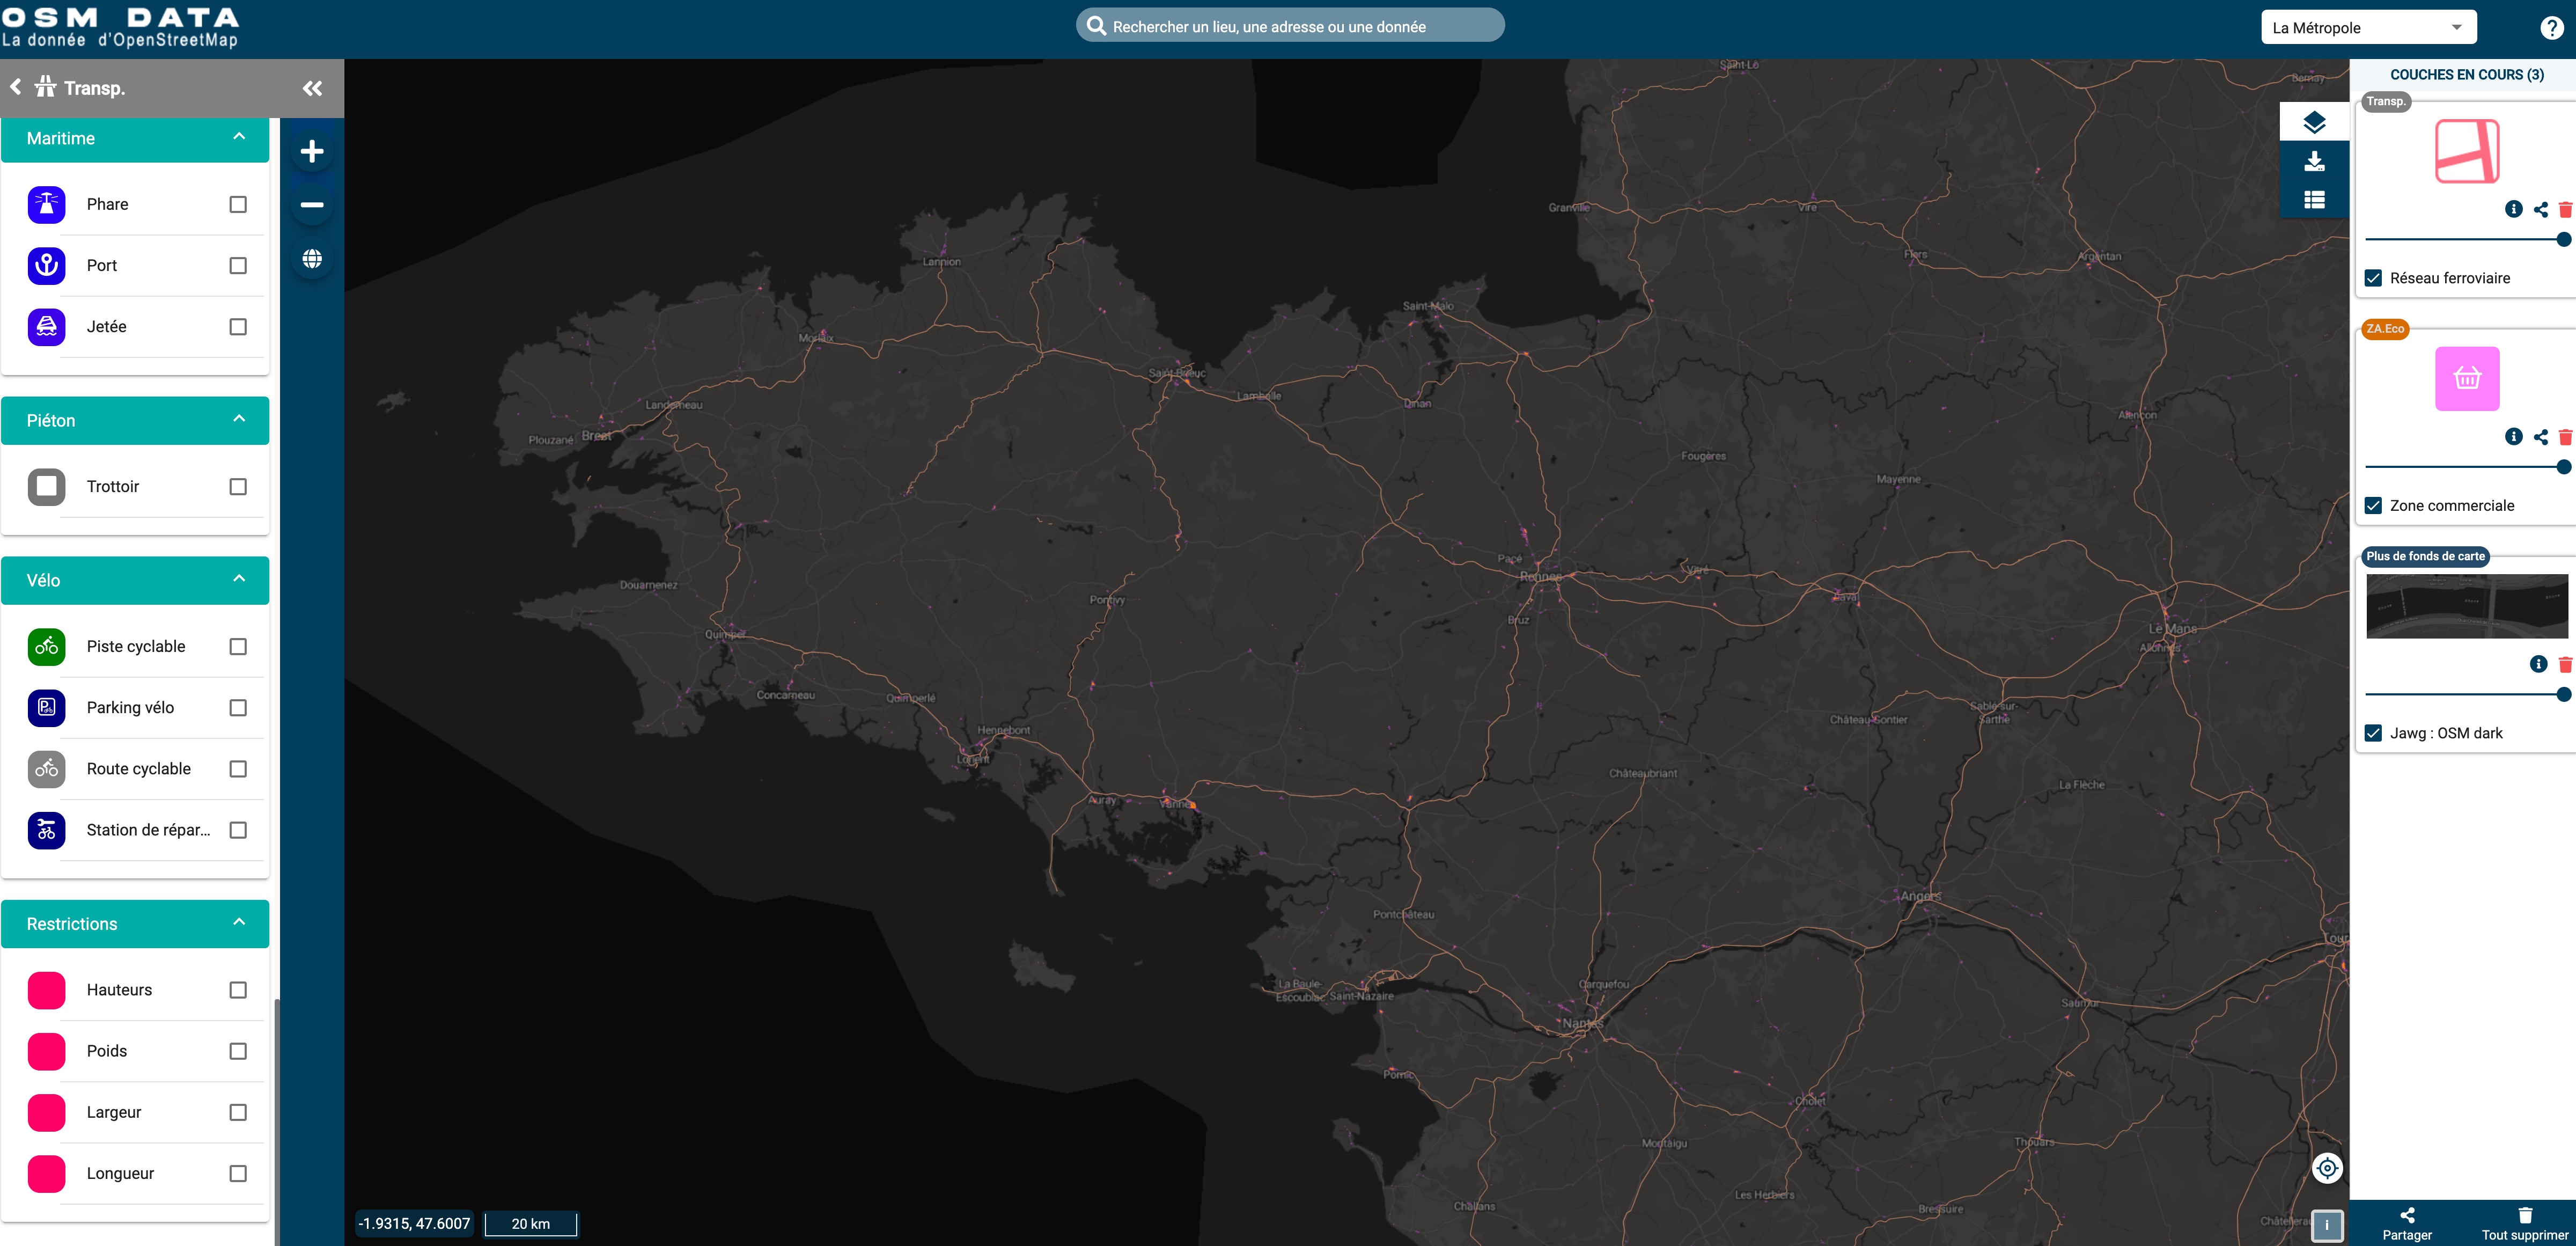
Task: Collapse the Restrictions section
Action: [x=239, y=923]
